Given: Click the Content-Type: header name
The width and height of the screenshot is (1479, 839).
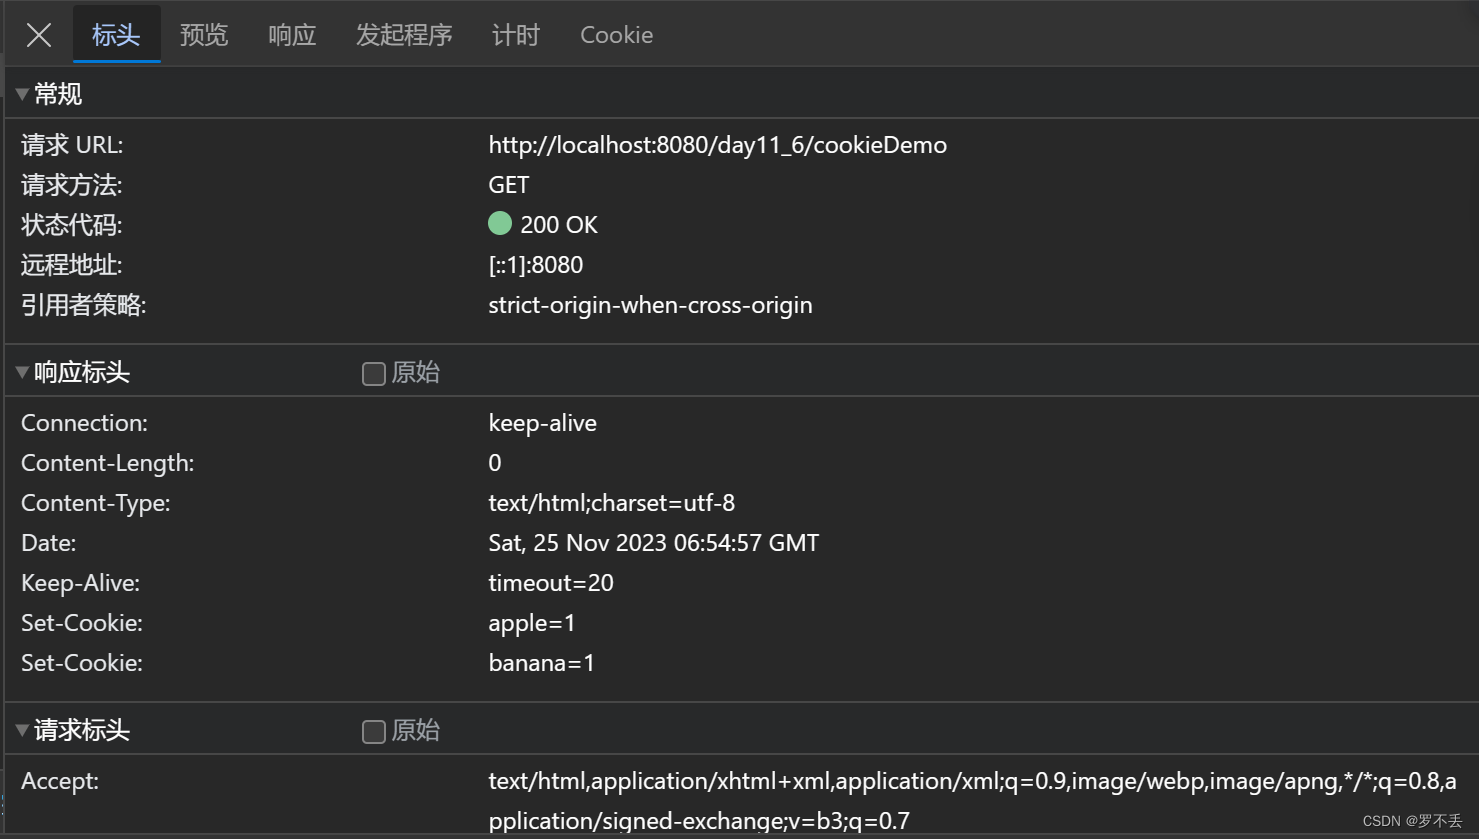Looking at the screenshot, I should [96, 503].
